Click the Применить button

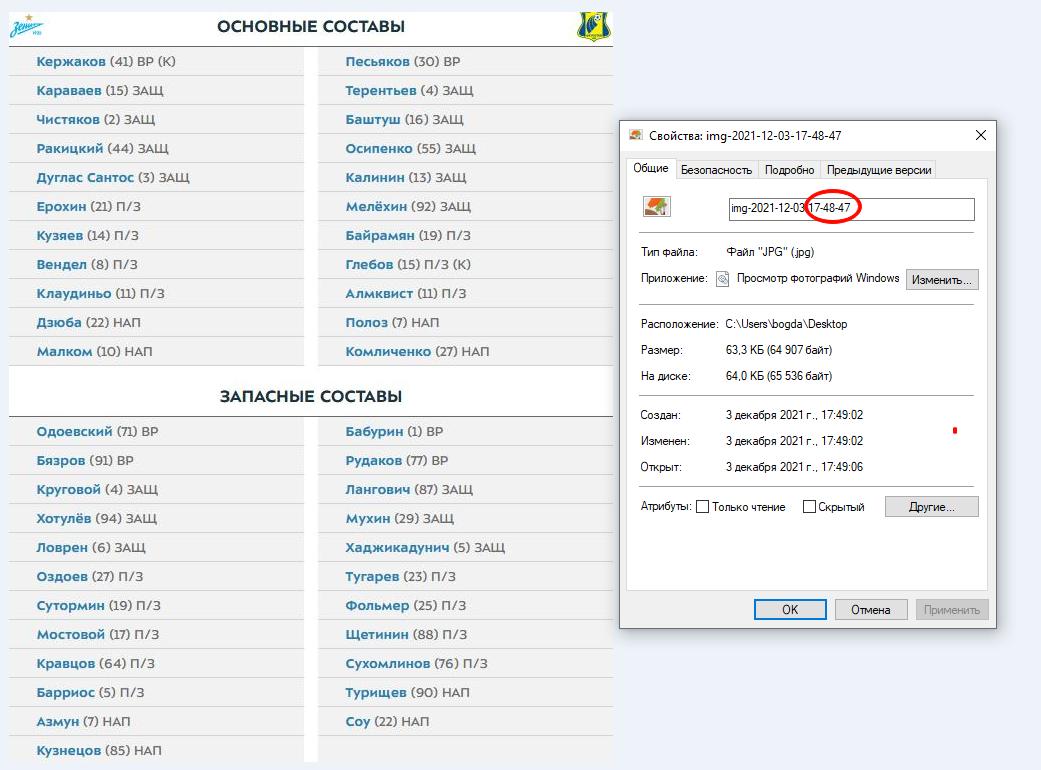pyautogui.click(x=952, y=609)
